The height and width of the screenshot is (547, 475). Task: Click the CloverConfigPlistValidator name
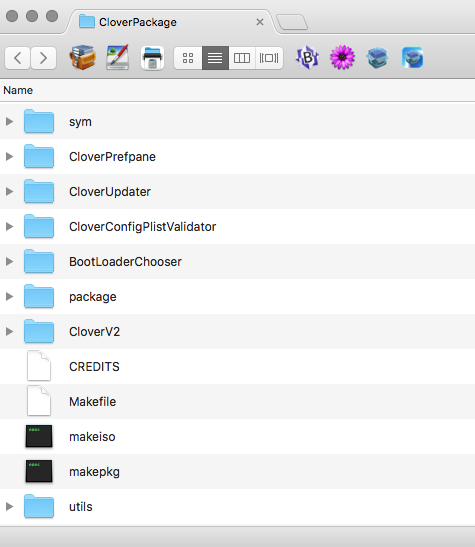142,227
